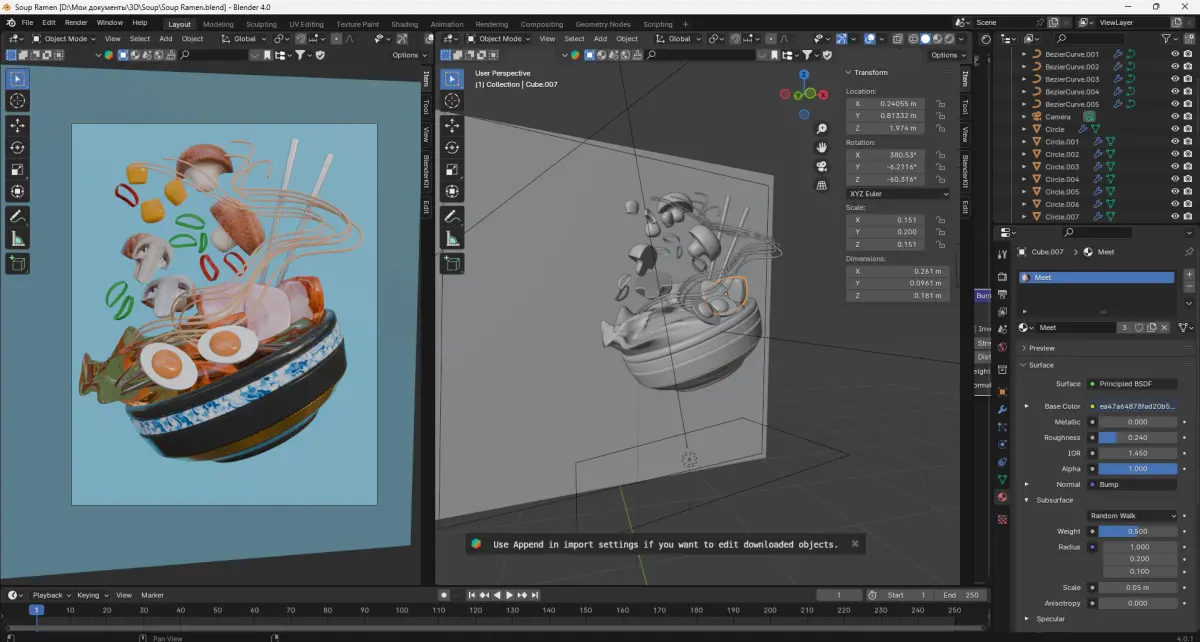Select the Add Cube tool in left viewport
The height and width of the screenshot is (642, 1200).
coord(18,263)
